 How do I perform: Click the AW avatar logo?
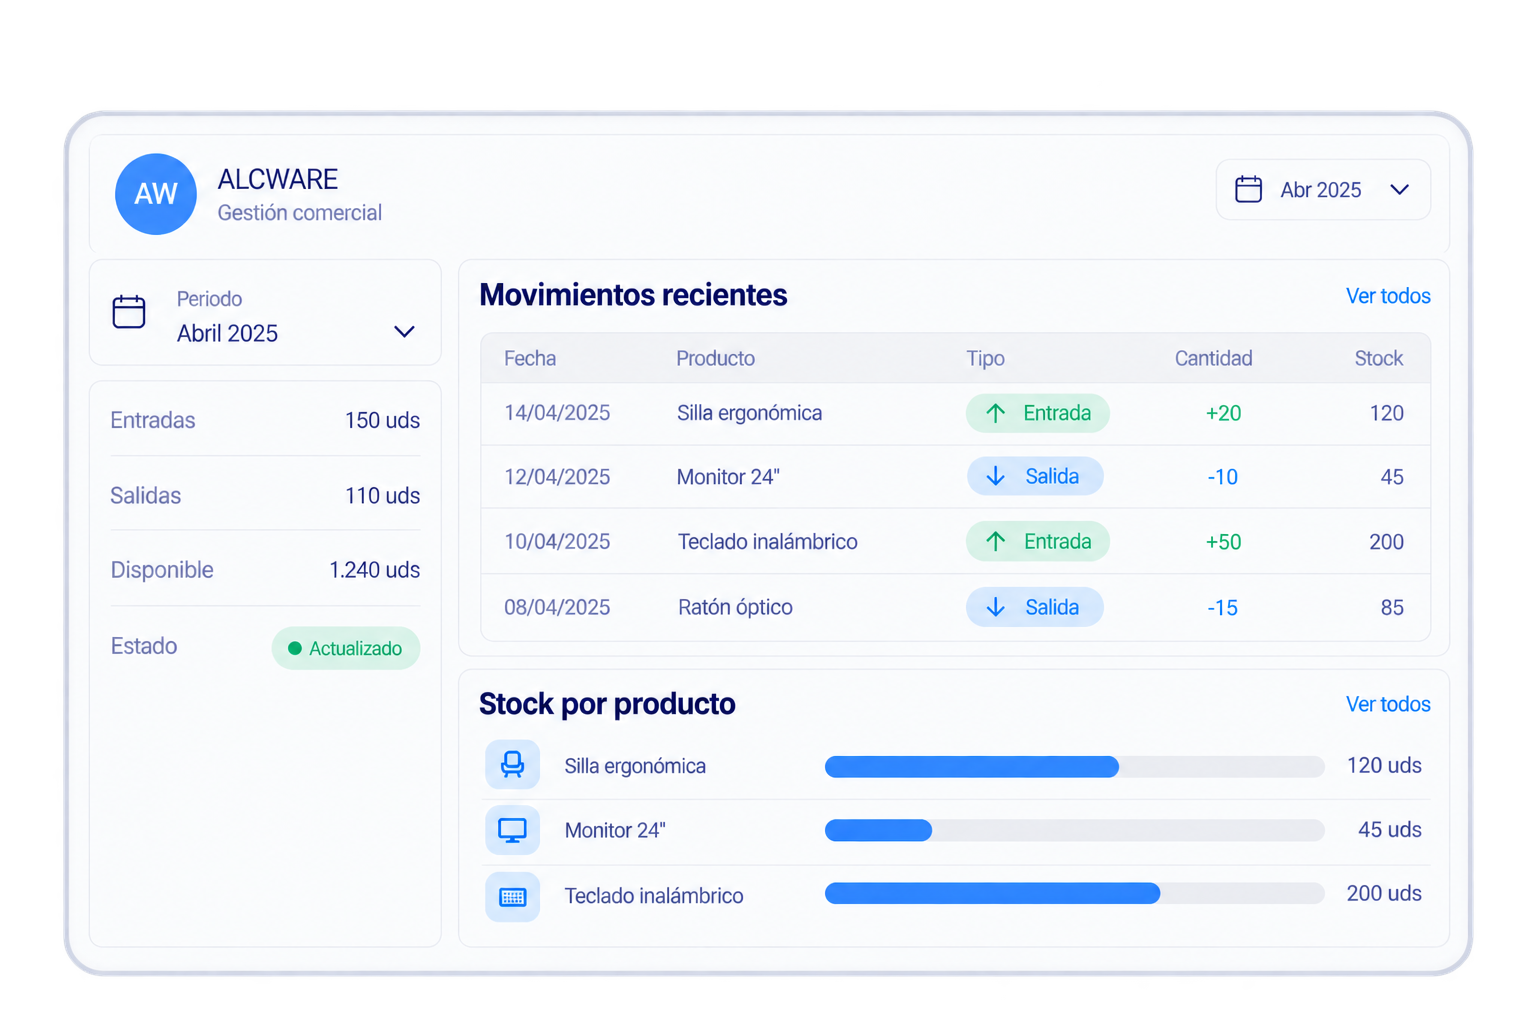point(155,194)
